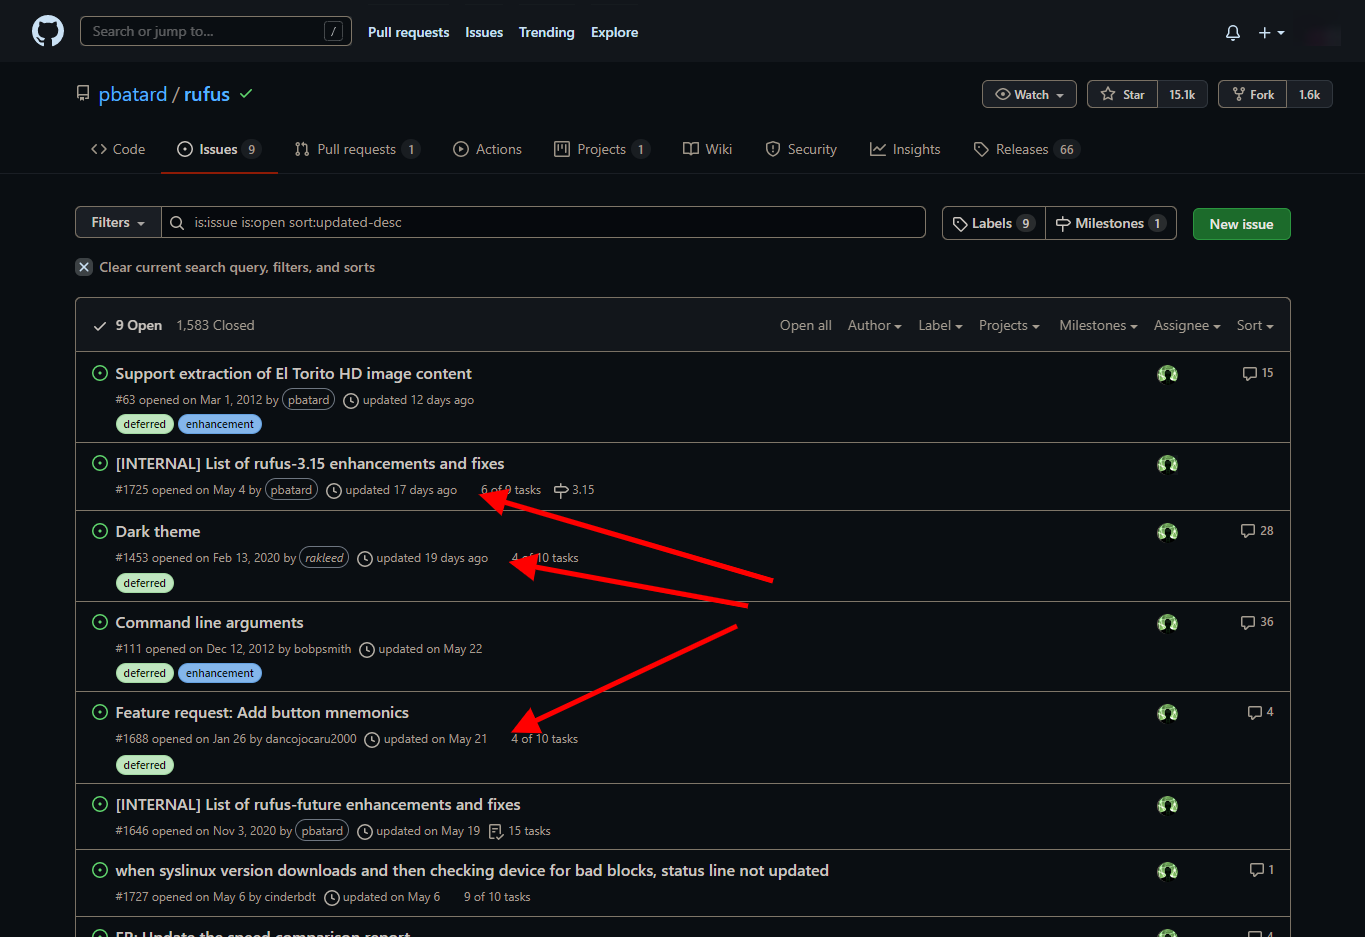This screenshot has width=1365, height=937.
Task: Open the 28 comments on Dark theme
Action: tap(1257, 531)
